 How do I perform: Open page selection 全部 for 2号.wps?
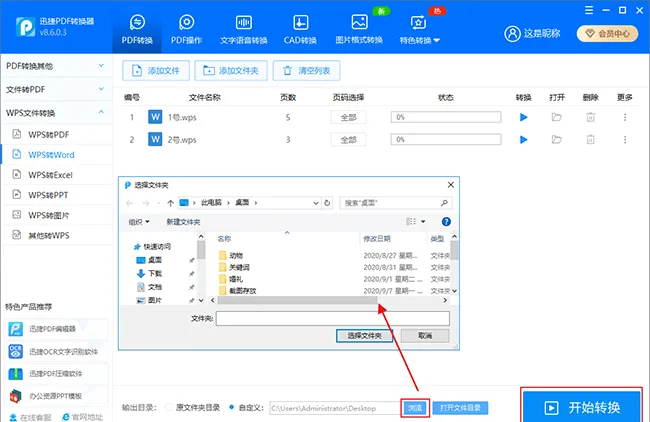click(x=349, y=140)
